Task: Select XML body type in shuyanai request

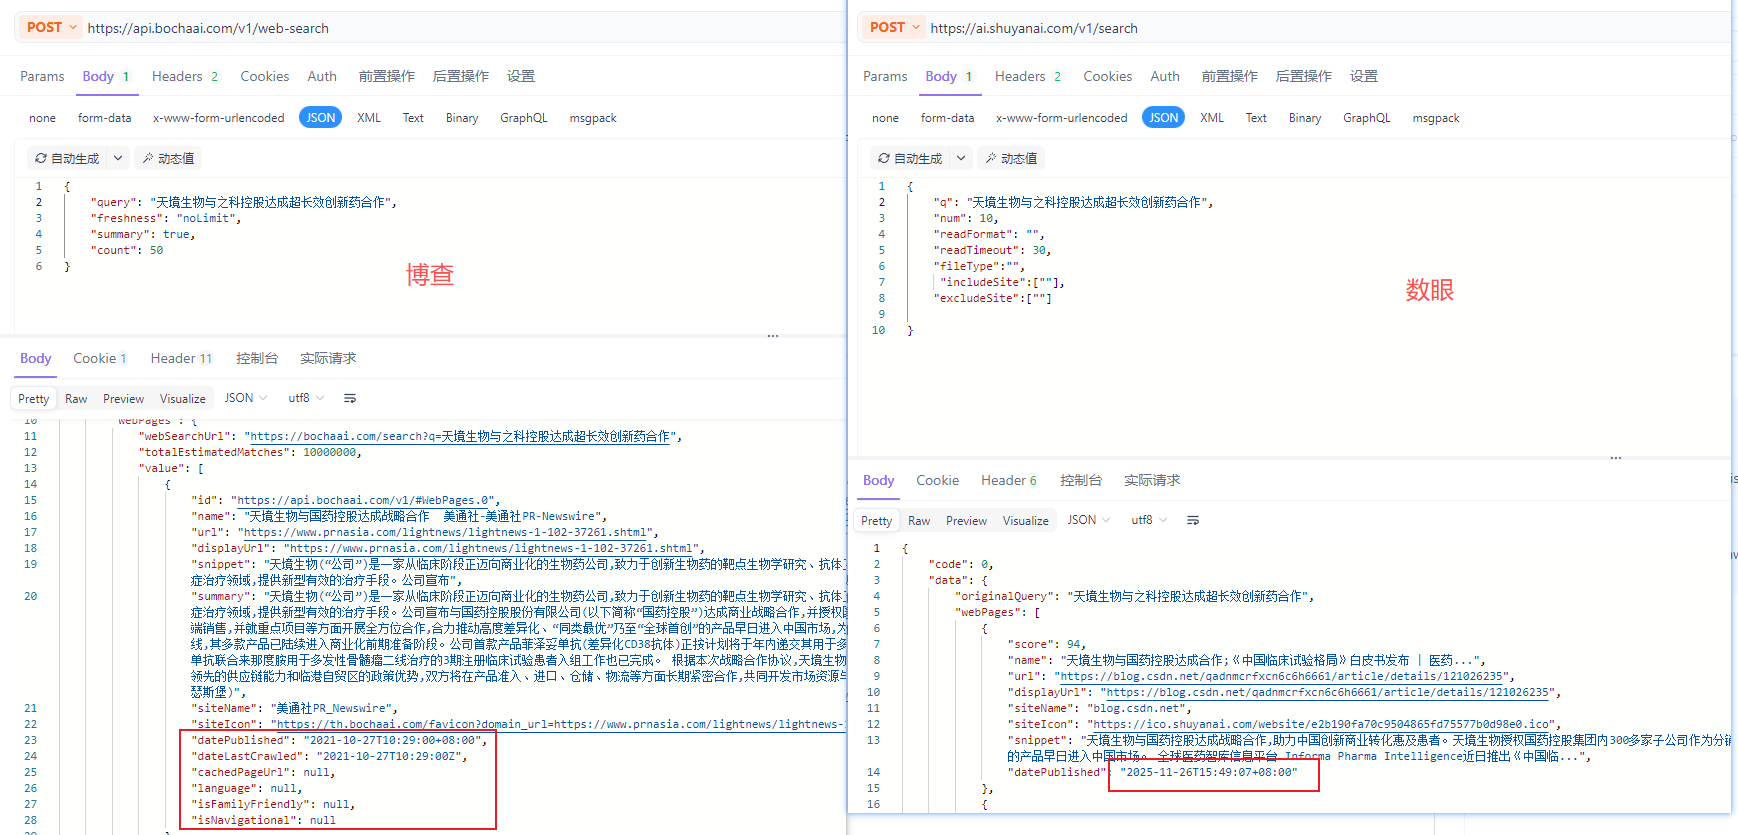Action: pyautogui.click(x=1212, y=118)
